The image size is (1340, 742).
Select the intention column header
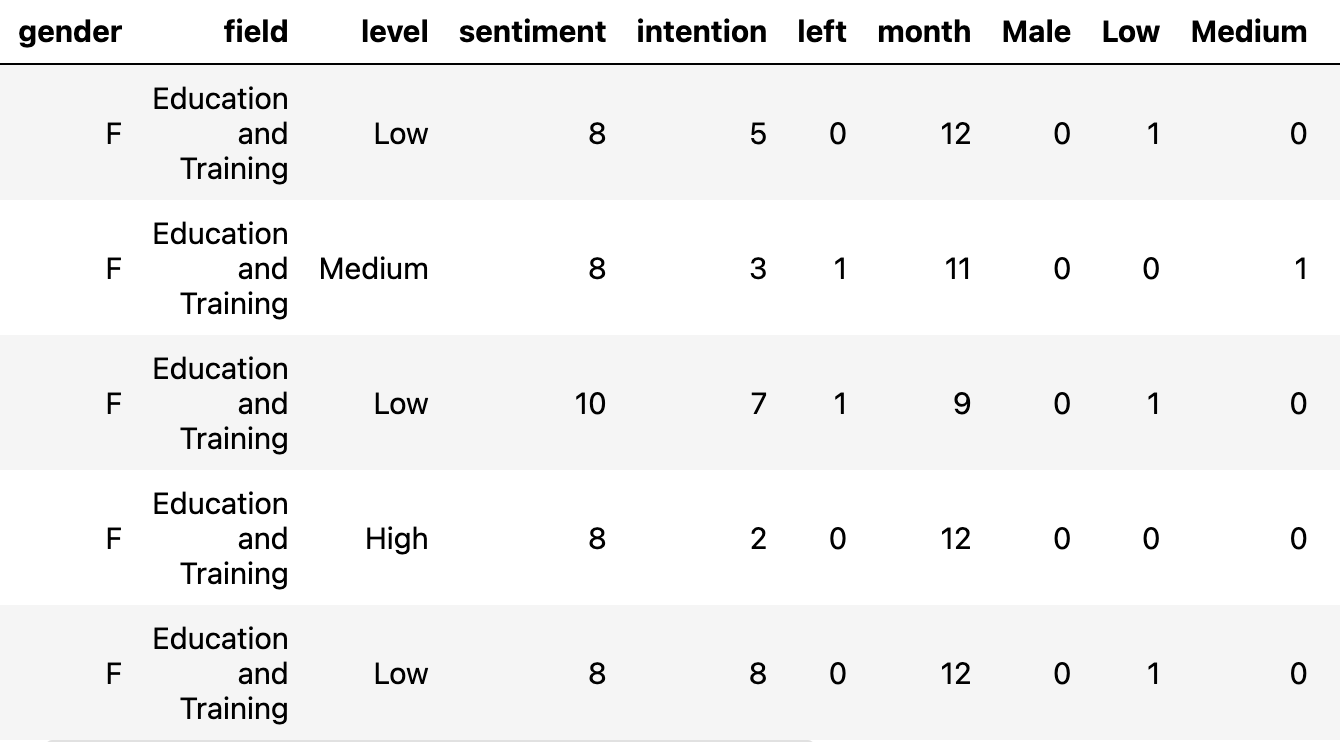point(701,32)
